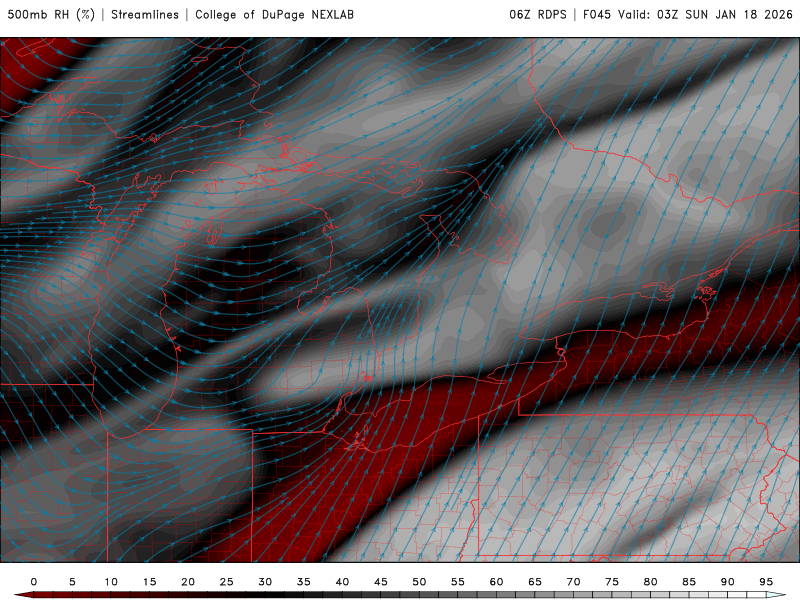The image size is (800, 600).
Task: Click the '50' value on the color scale
Action: click(x=419, y=582)
